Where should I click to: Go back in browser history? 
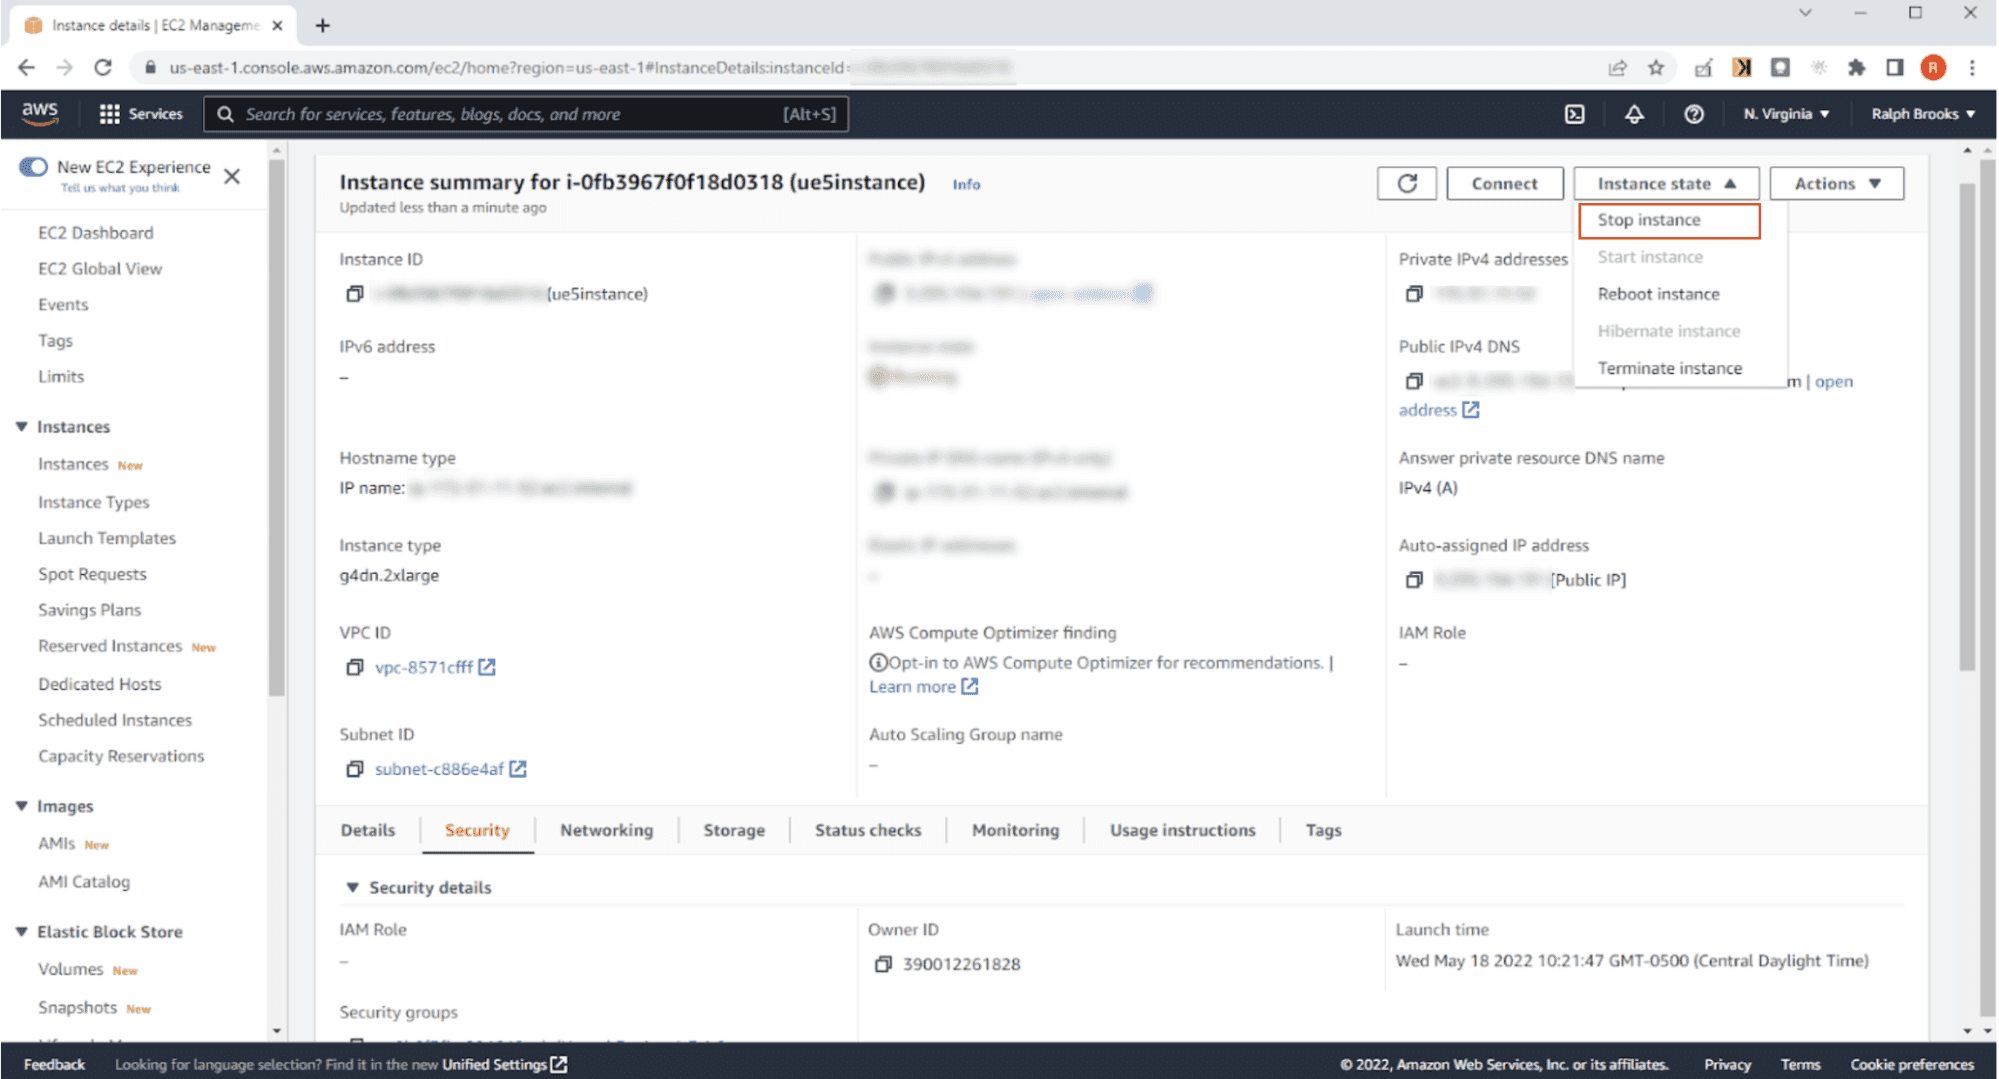click(26, 67)
